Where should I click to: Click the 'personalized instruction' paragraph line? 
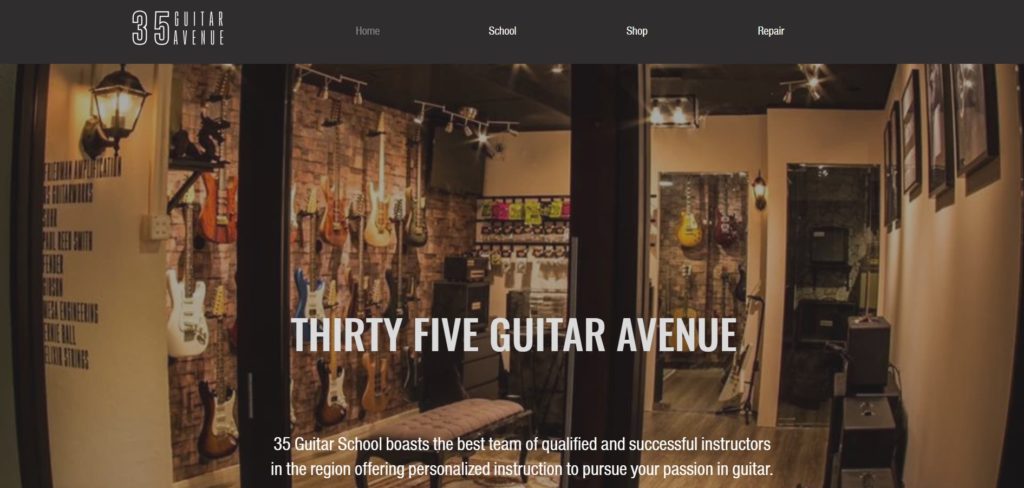[522, 469]
